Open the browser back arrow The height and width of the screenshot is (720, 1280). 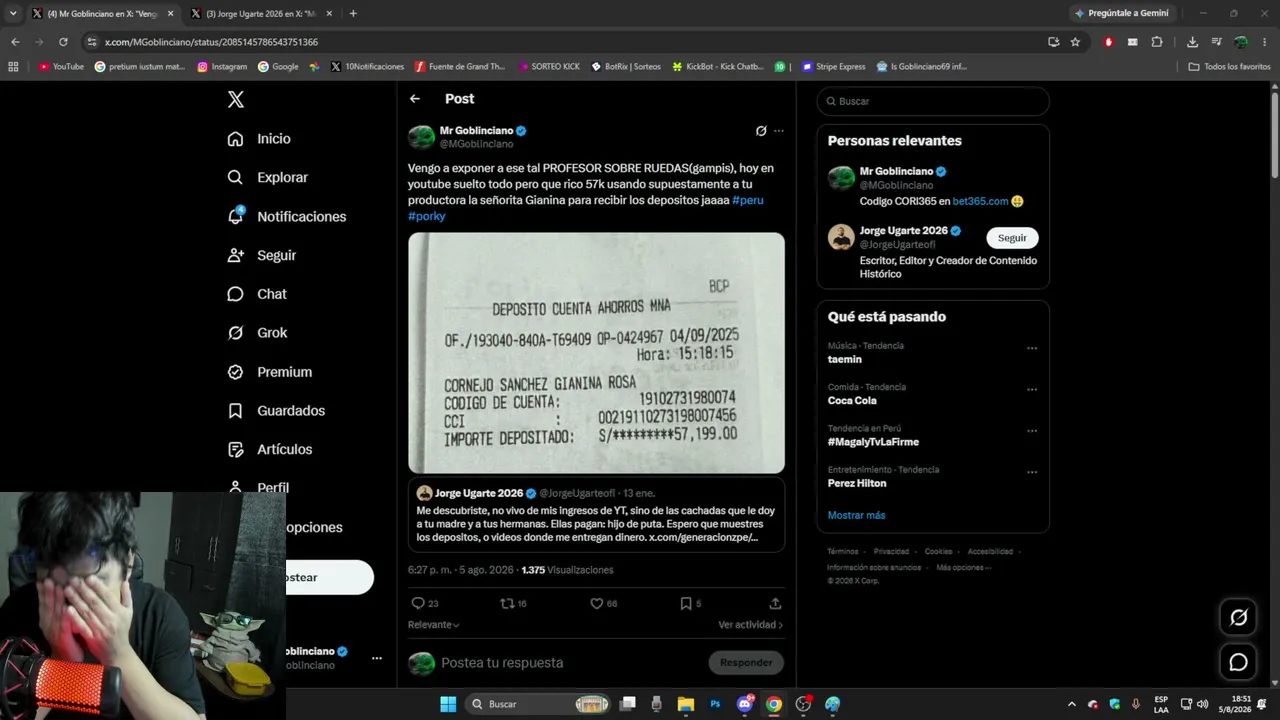[15, 42]
